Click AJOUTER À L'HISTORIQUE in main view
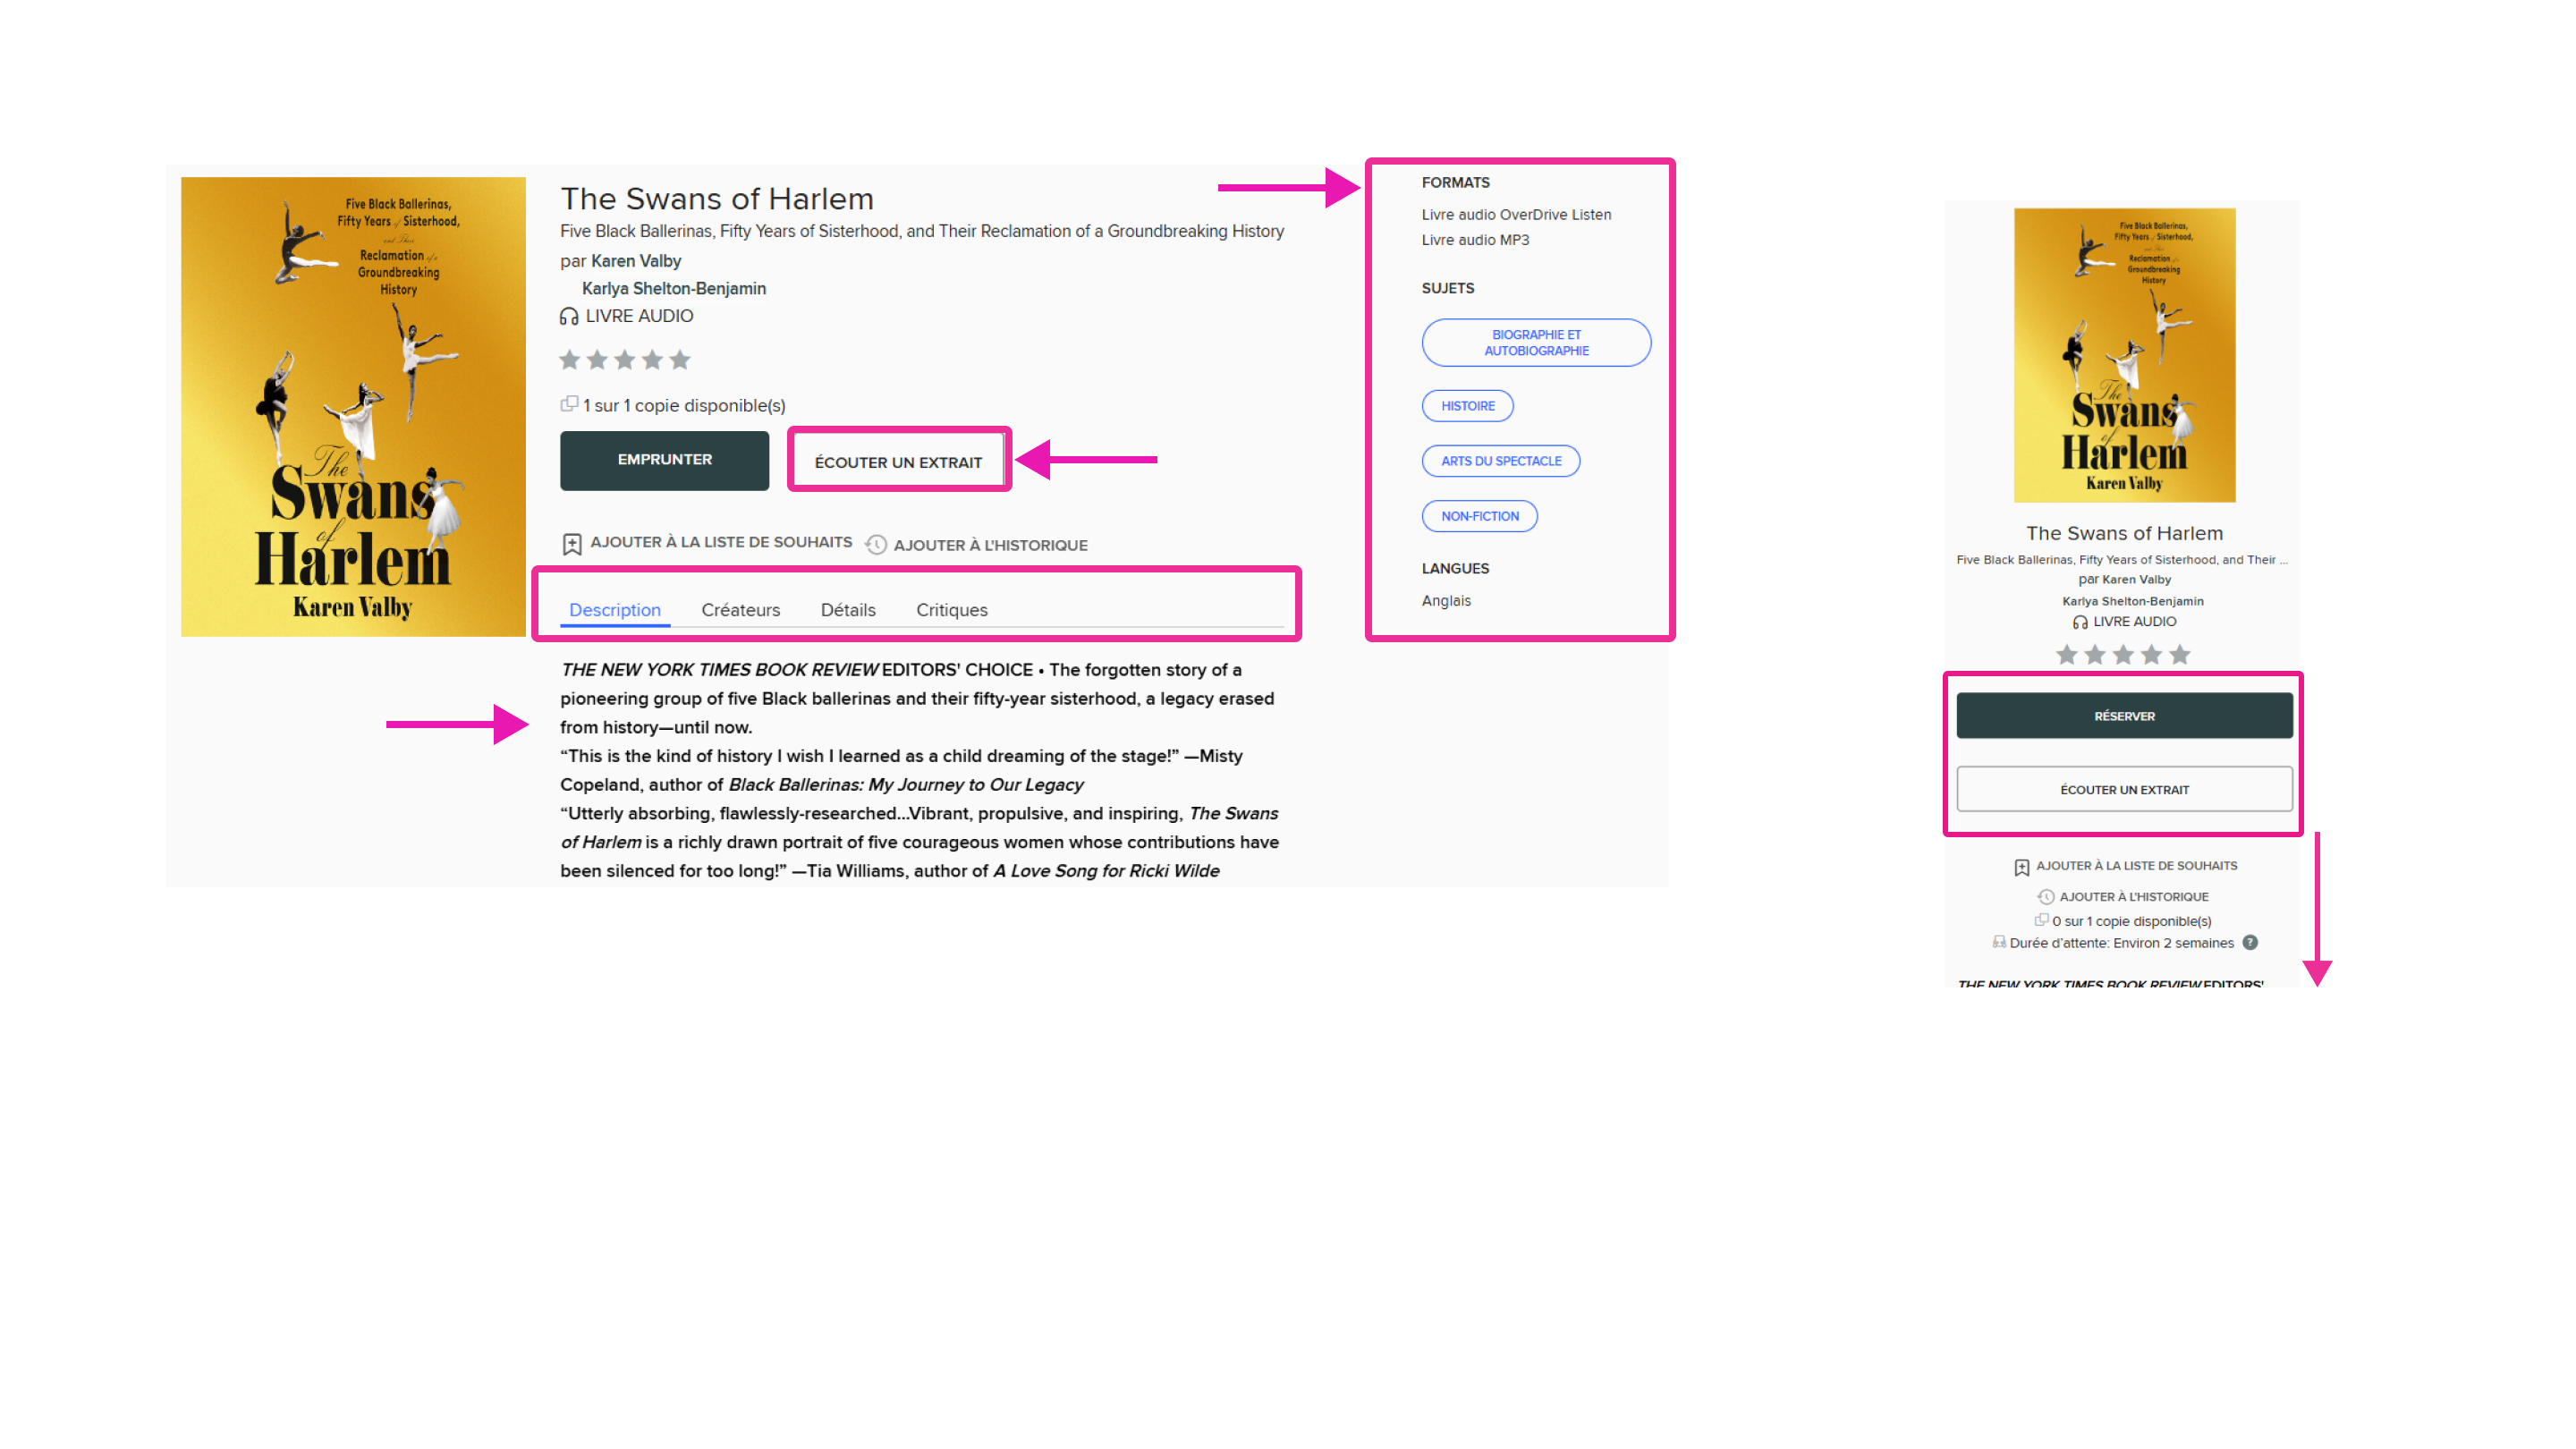 click(x=990, y=545)
